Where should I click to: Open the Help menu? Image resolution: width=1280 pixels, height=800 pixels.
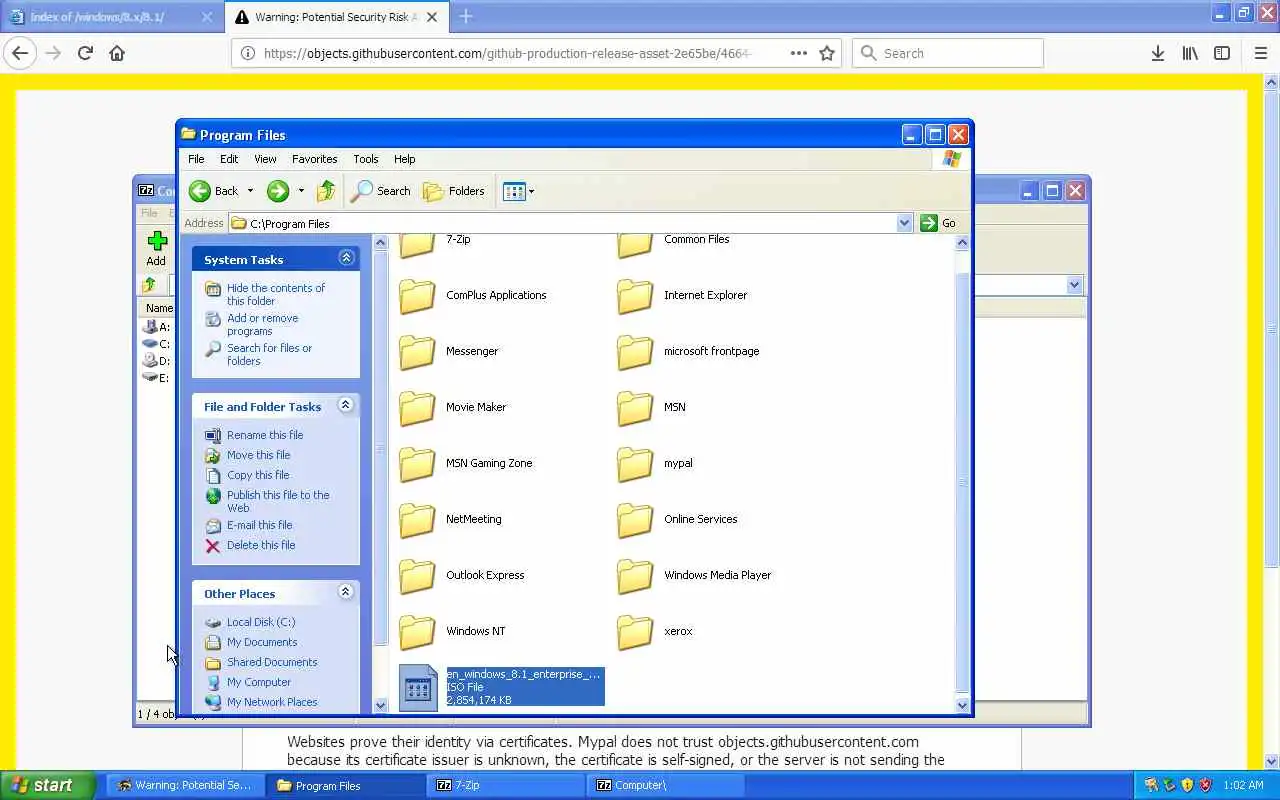coord(404,159)
